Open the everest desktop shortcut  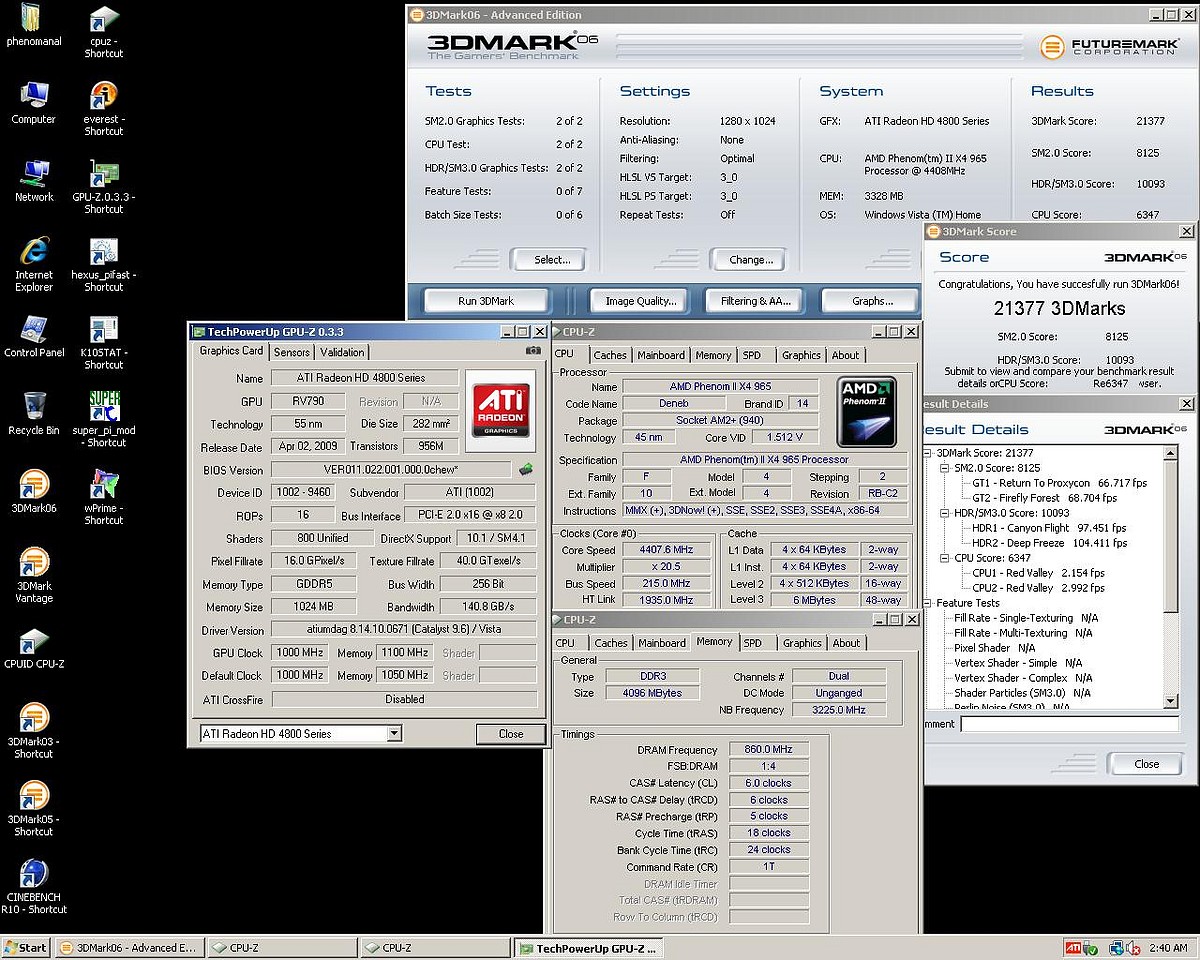point(104,97)
